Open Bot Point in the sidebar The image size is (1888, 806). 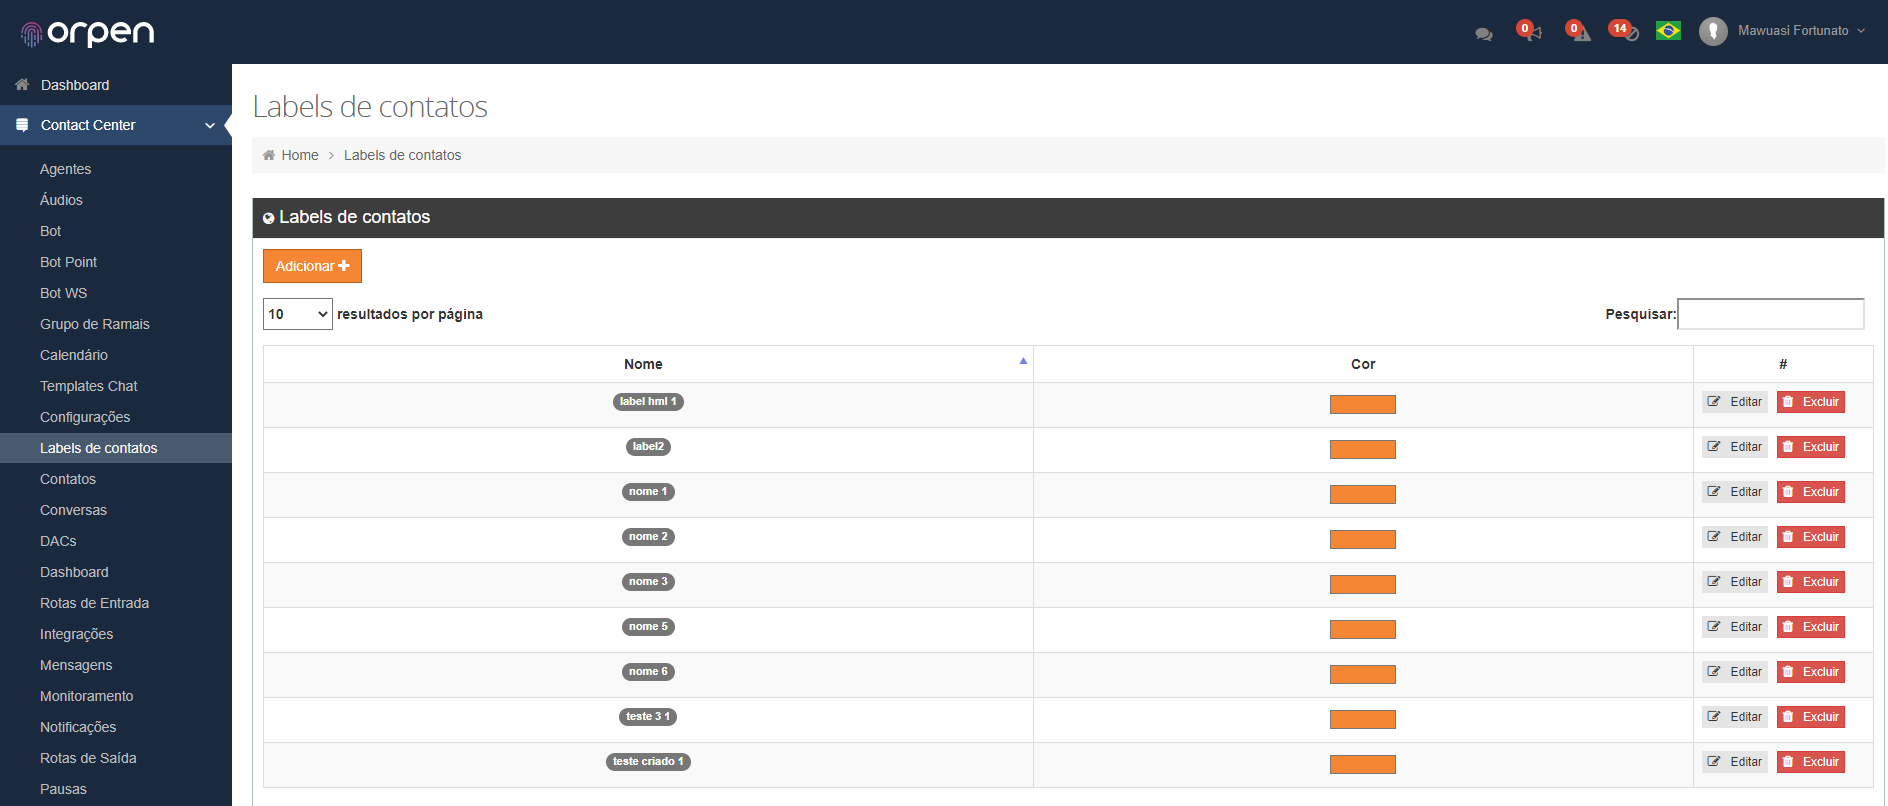tap(68, 262)
